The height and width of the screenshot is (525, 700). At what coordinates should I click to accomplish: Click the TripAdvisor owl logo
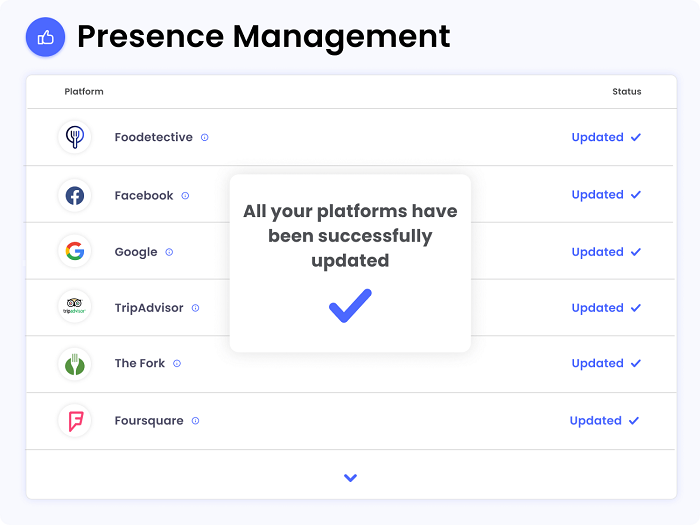(x=75, y=308)
